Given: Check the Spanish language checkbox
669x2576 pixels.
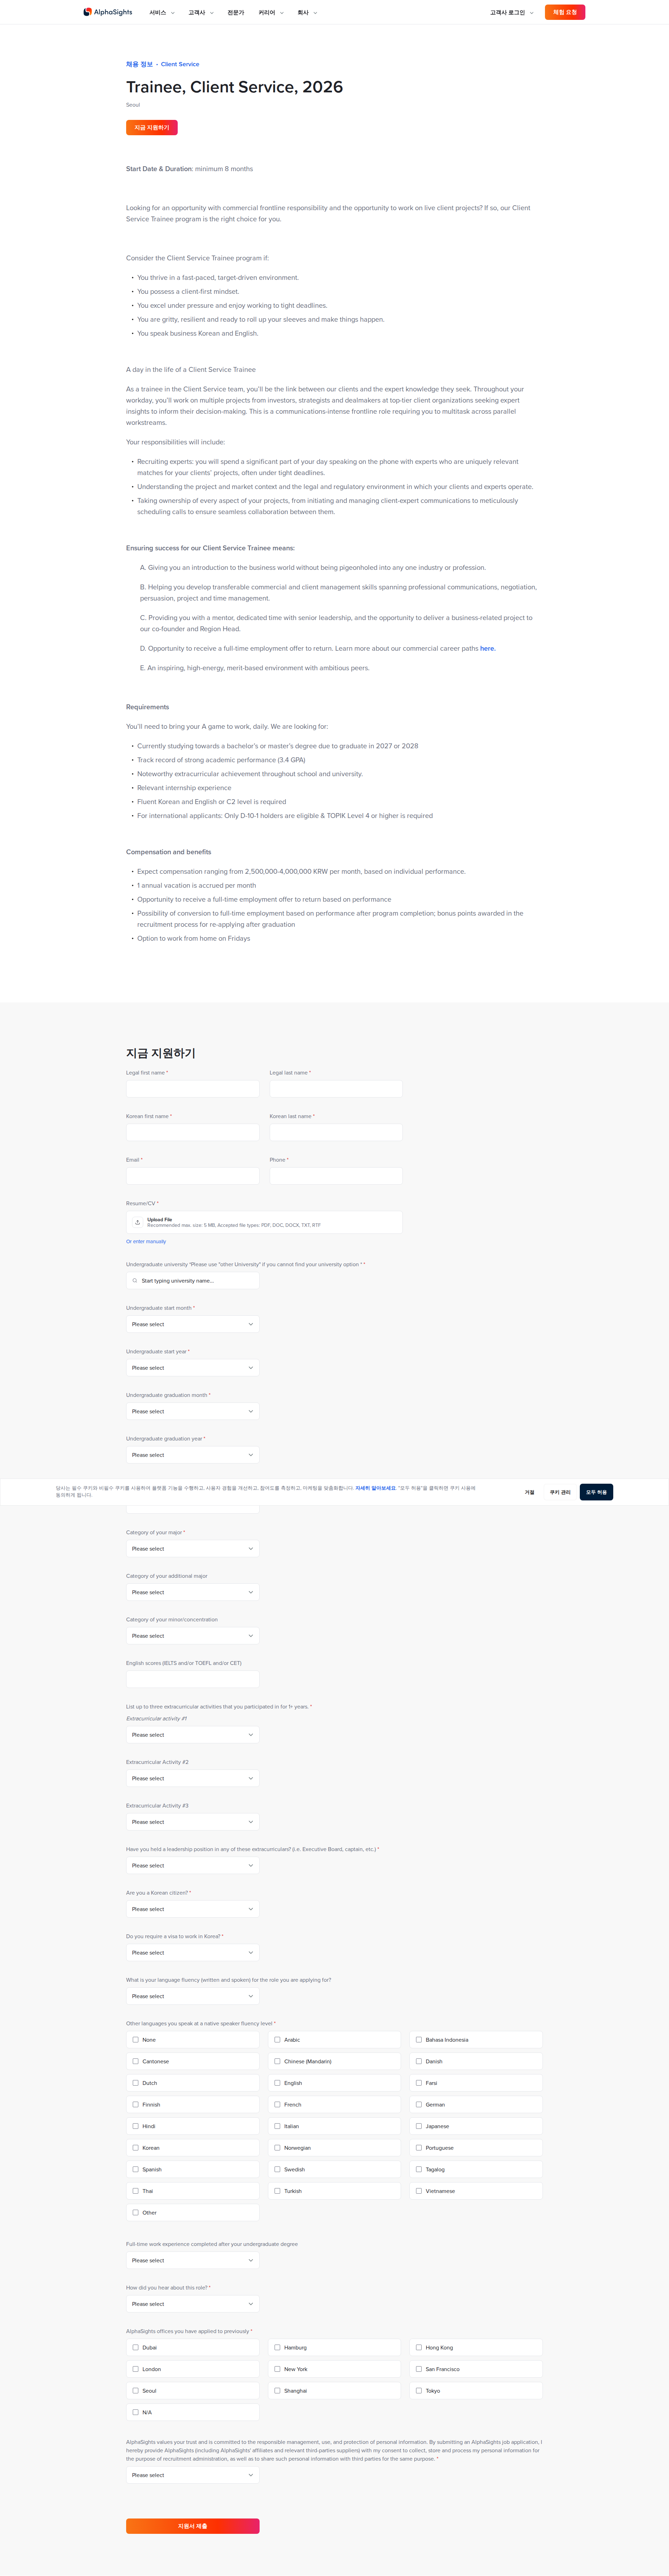Looking at the screenshot, I should [x=136, y=2169].
